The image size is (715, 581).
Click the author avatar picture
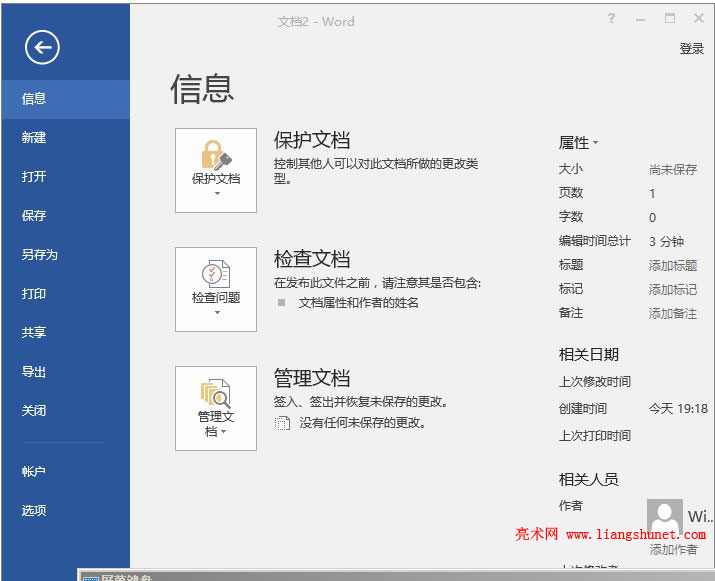pos(664,517)
